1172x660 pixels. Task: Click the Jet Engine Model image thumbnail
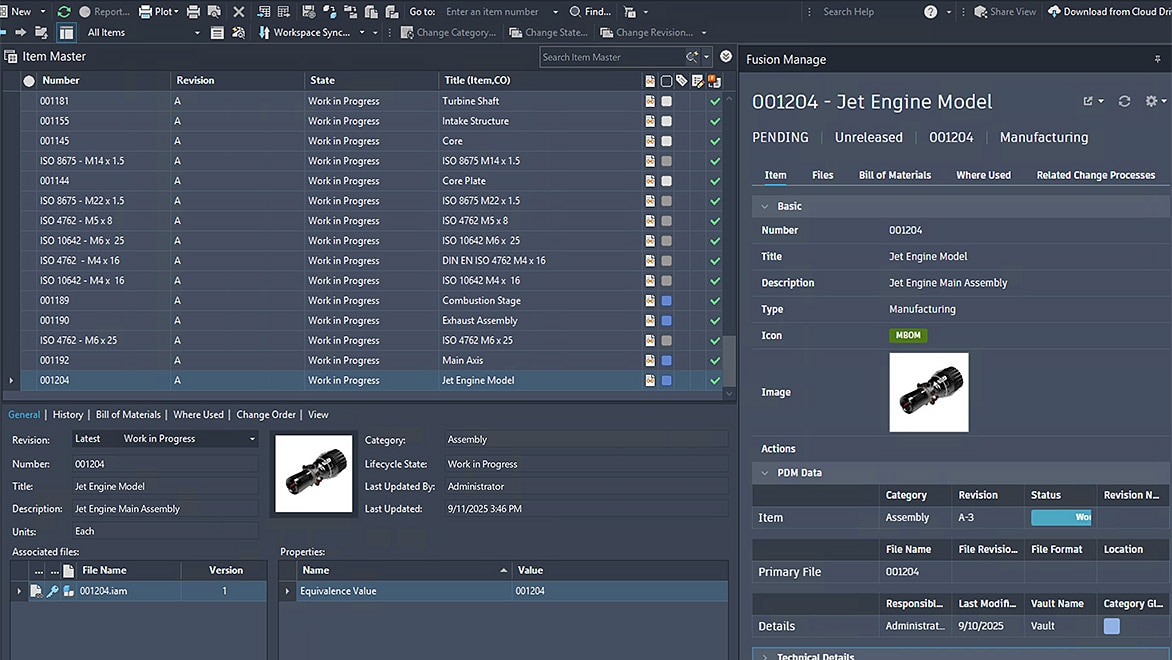tap(928, 392)
